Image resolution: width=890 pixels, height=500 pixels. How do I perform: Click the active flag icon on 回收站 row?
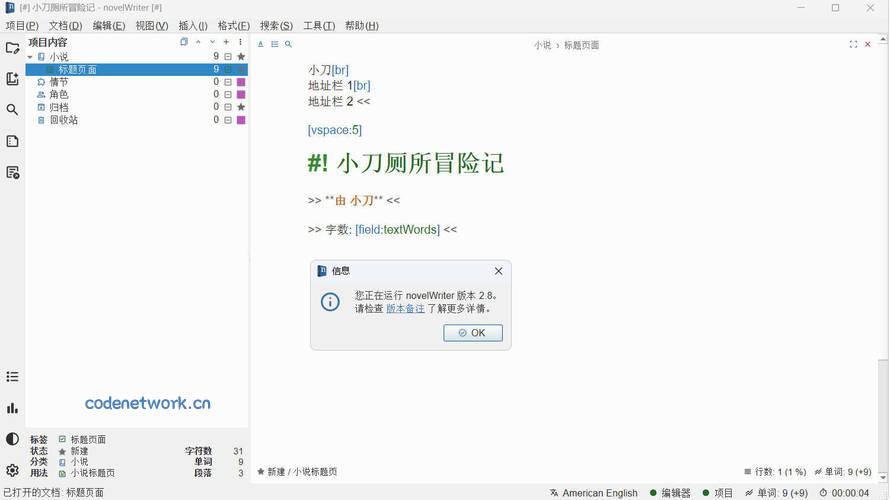(228, 120)
